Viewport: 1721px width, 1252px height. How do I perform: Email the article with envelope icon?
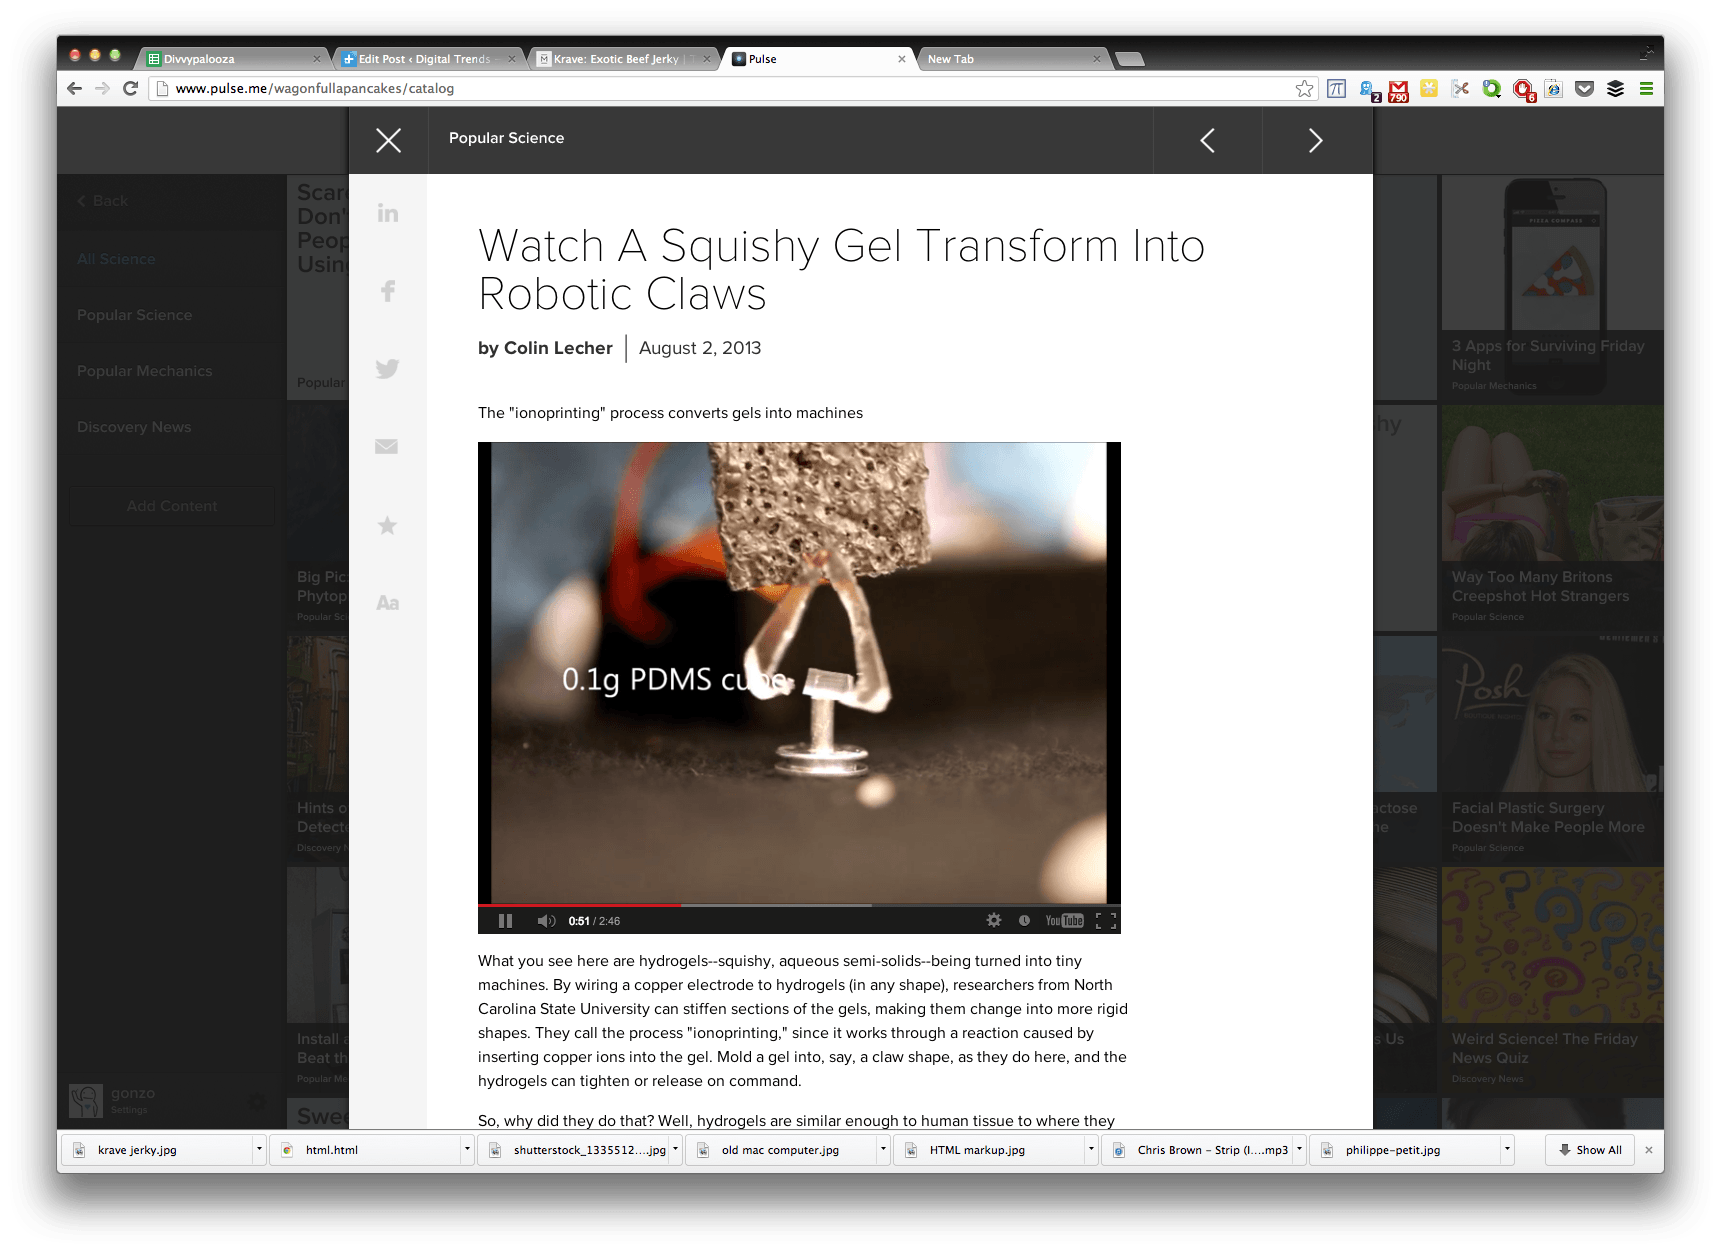(387, 446)
